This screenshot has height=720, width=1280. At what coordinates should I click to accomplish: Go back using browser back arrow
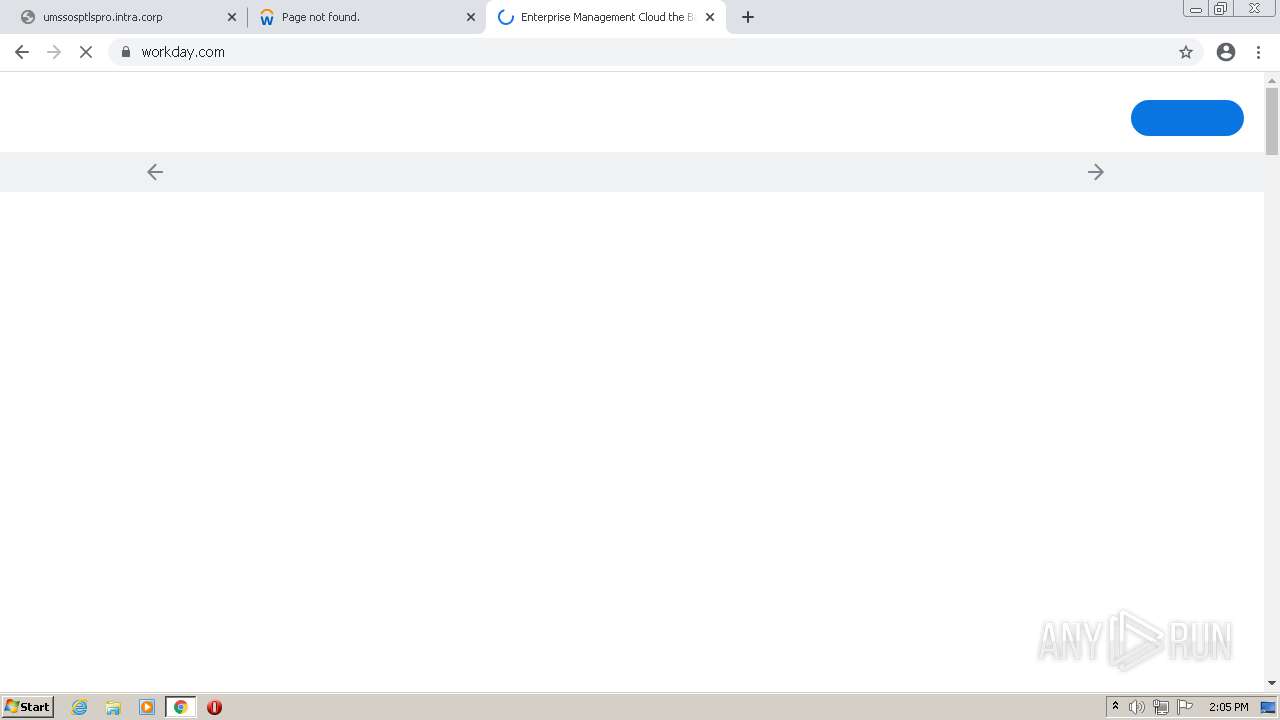click(22, 52)
